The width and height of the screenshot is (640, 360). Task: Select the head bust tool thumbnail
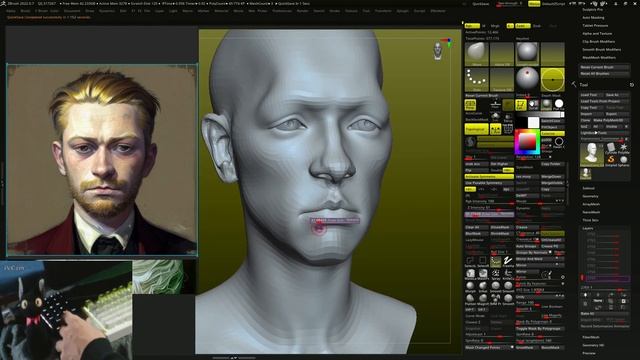pos(592,154)
